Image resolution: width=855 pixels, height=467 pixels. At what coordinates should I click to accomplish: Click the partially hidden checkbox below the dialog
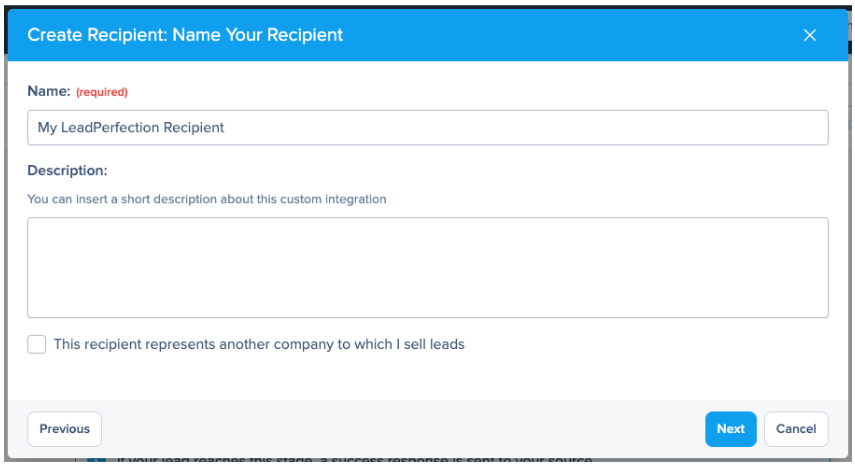(96, 460)
